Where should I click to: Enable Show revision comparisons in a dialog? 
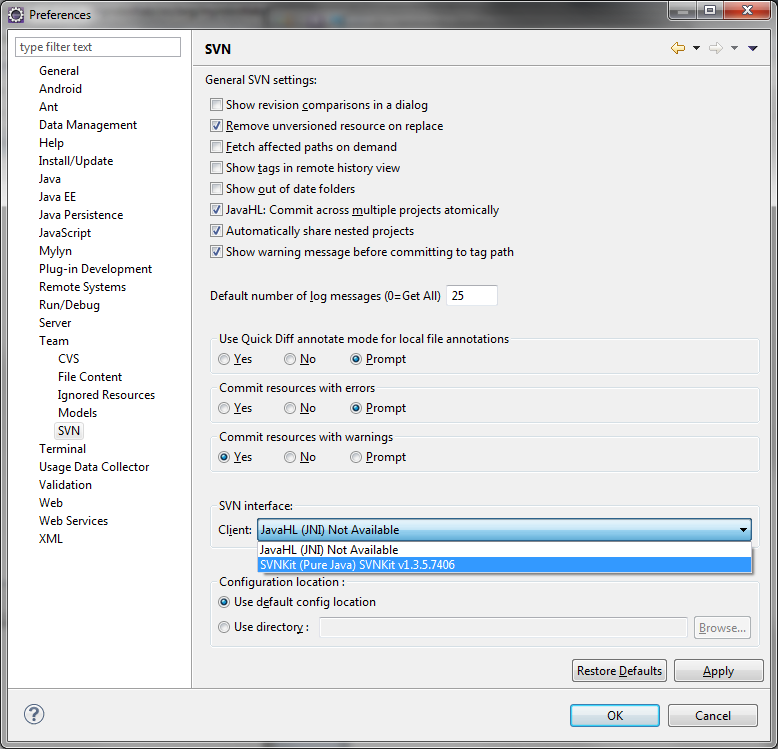216,105
